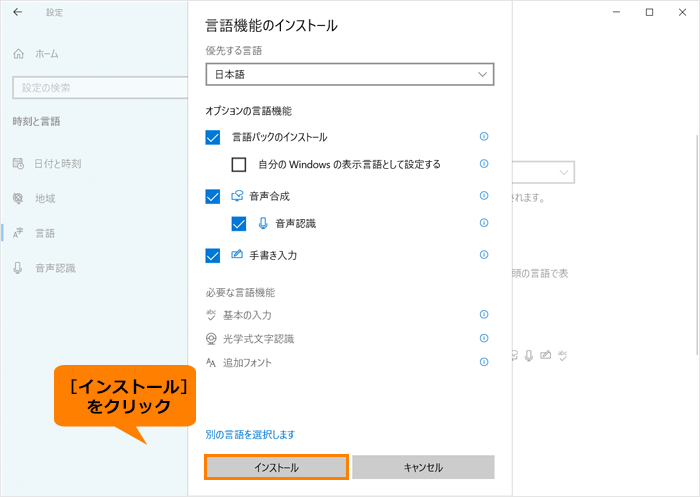Open 地域 (Region) settings page
Viewport: 700px width, 497px height.
coord(34,198)
